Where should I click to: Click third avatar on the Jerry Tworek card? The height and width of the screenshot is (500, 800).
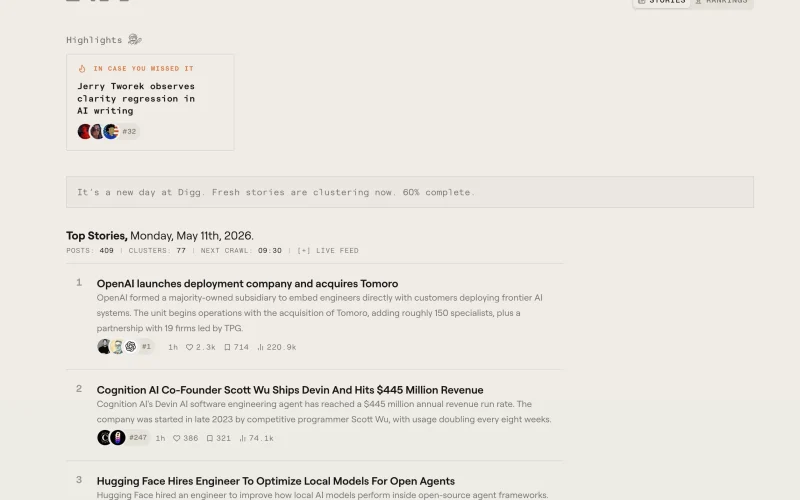pos(111,132)
